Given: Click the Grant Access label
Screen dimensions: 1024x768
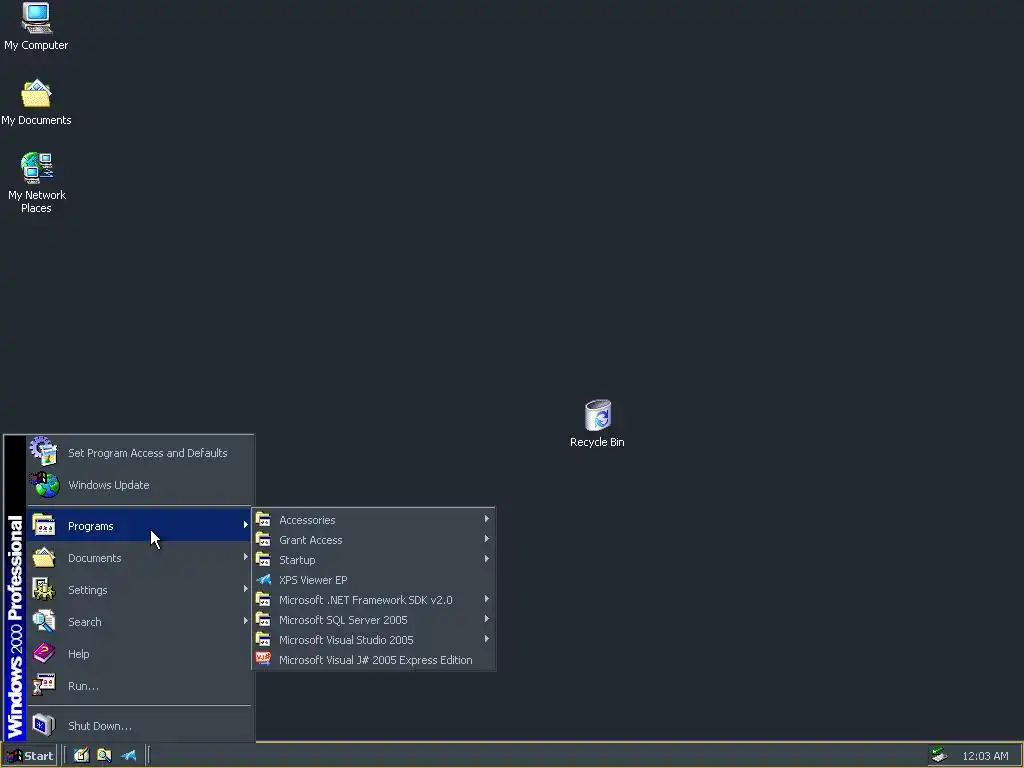Looking at the screenshot, I should (x=311, y=540).
